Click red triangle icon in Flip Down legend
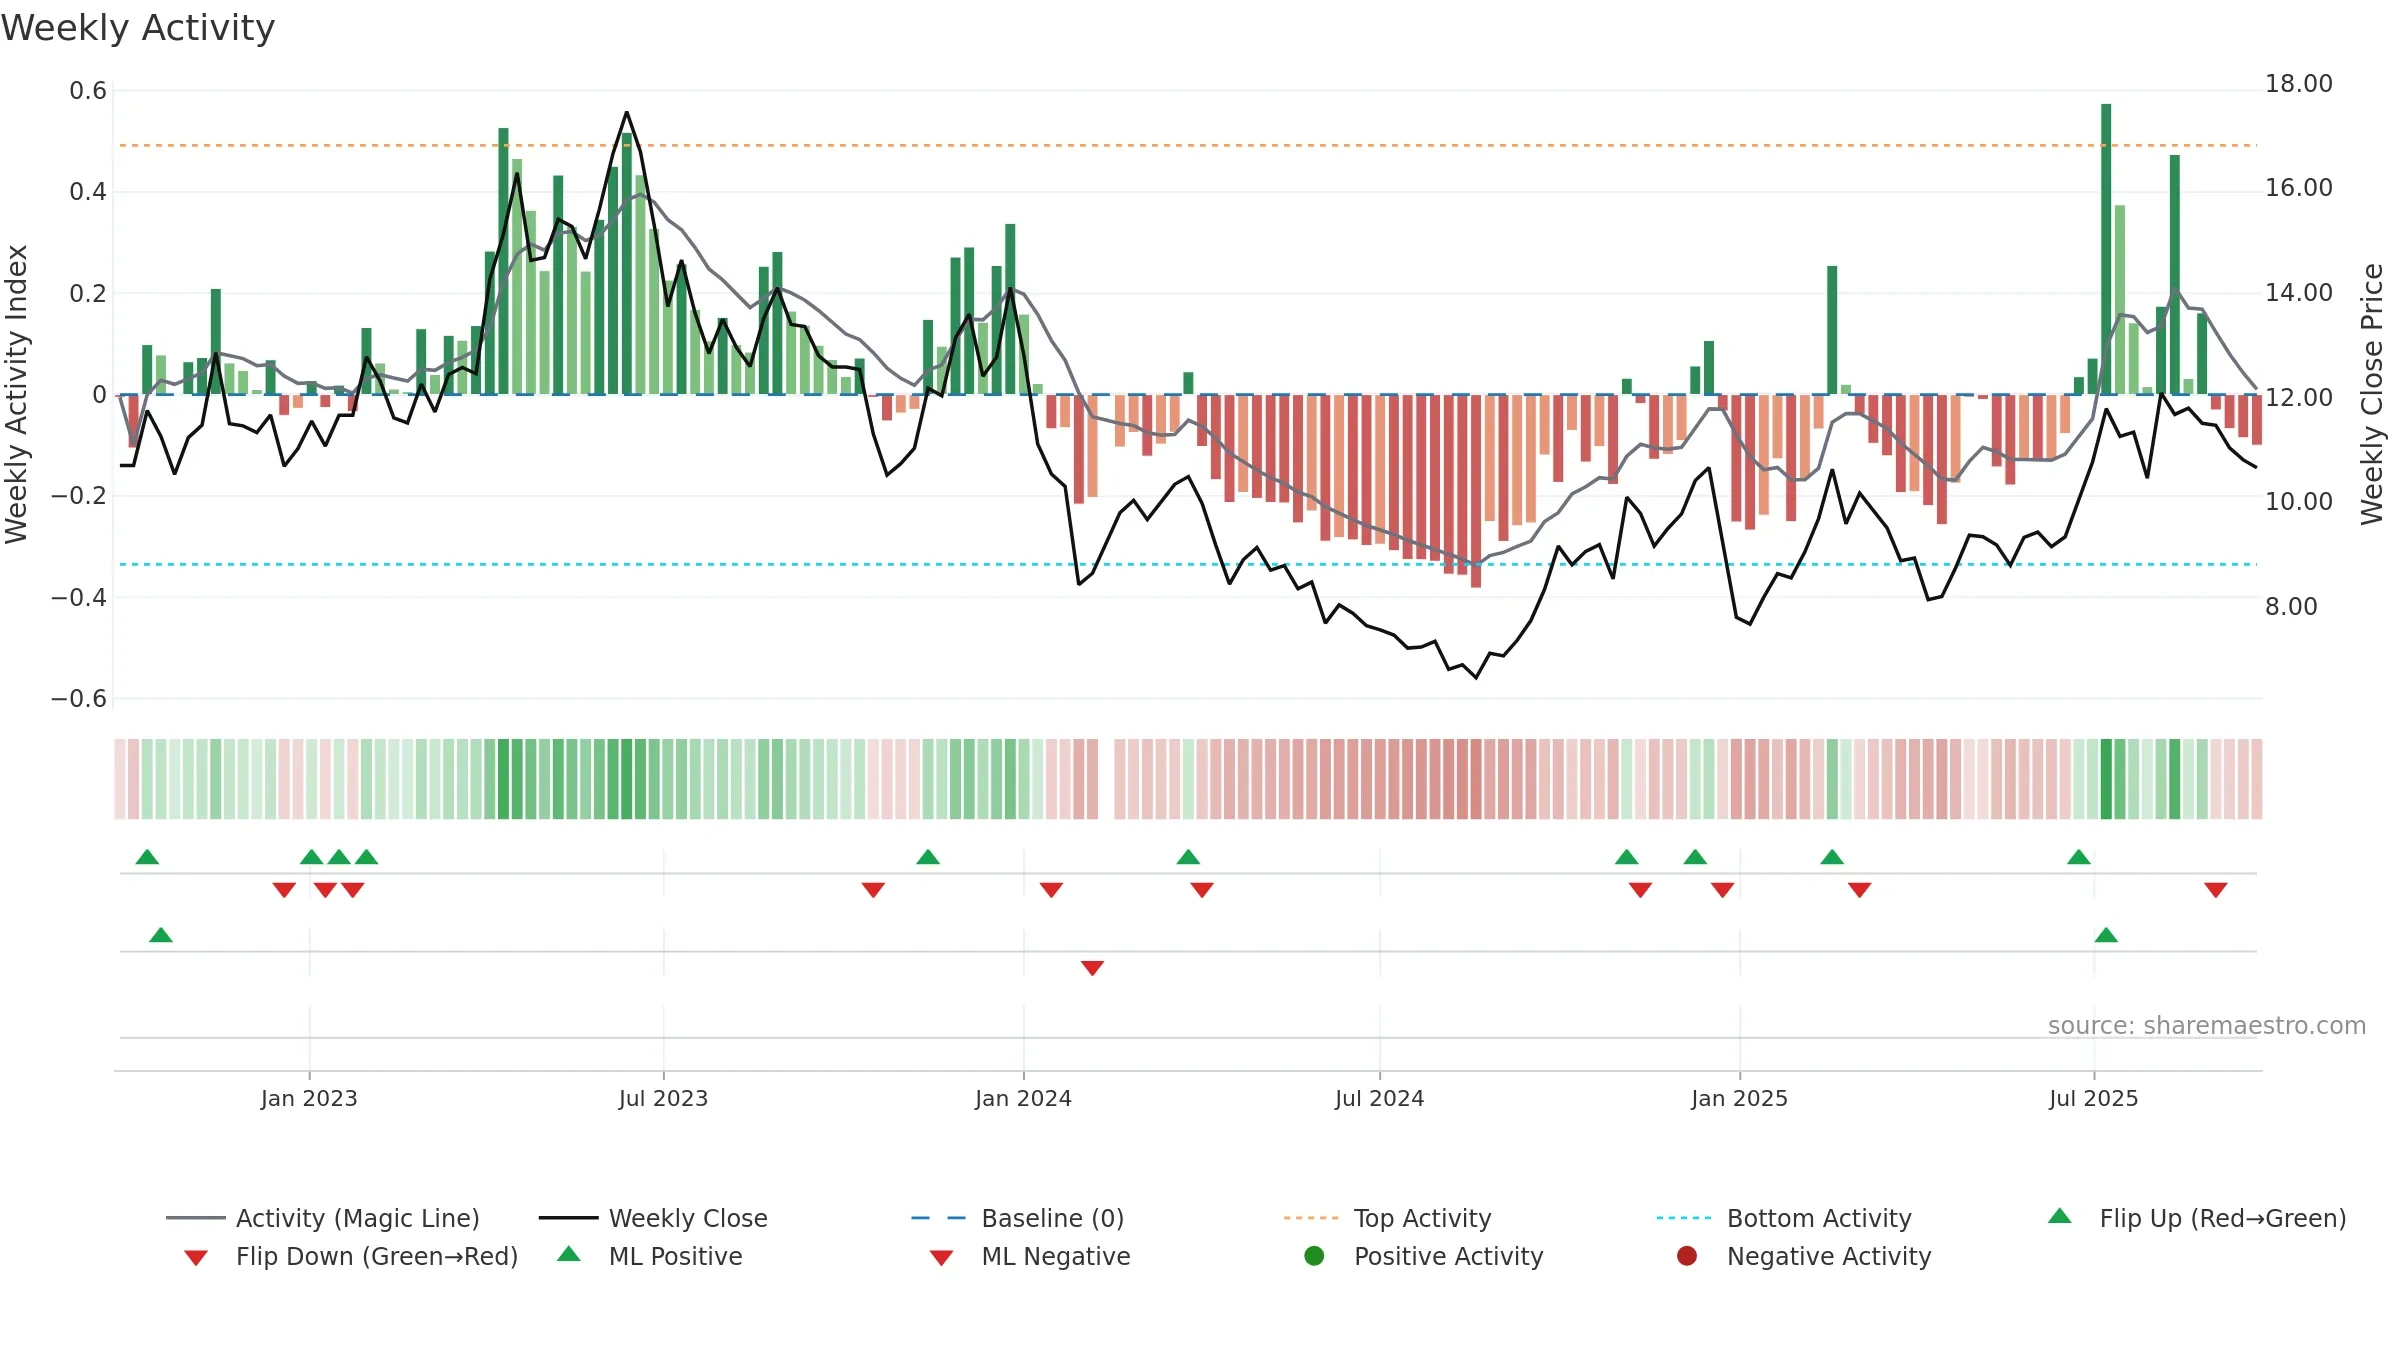The width and height of the screenshot is (2400, 1350). tap(196, 1258)
